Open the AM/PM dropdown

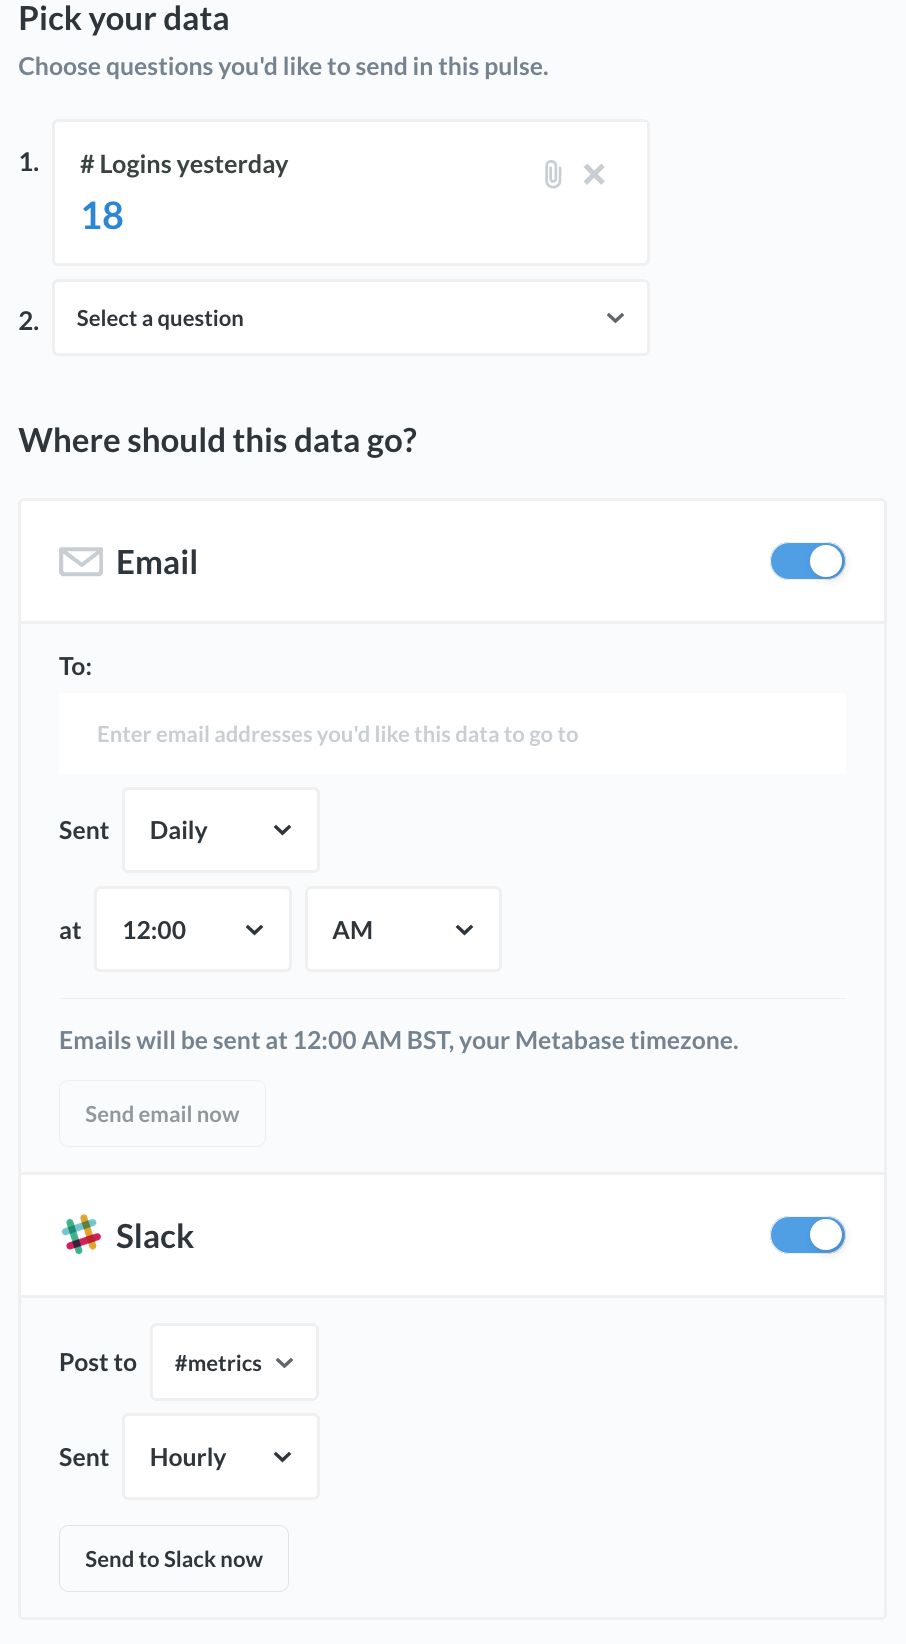point(402,929)
